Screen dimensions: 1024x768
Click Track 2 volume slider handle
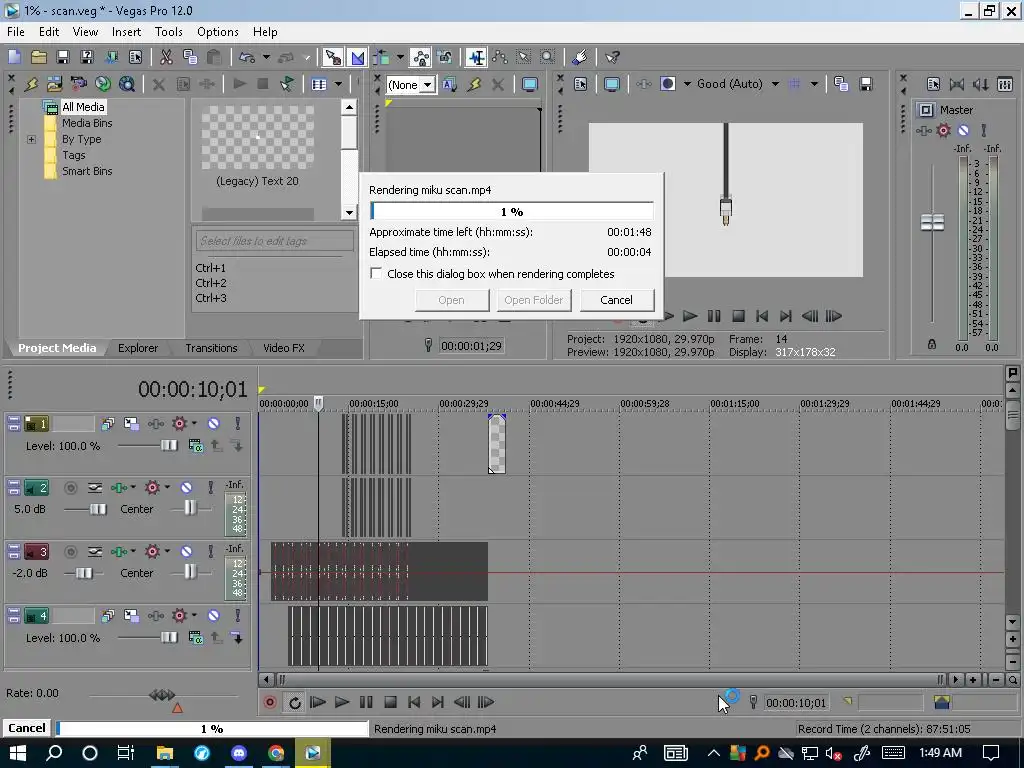point(98,509)
